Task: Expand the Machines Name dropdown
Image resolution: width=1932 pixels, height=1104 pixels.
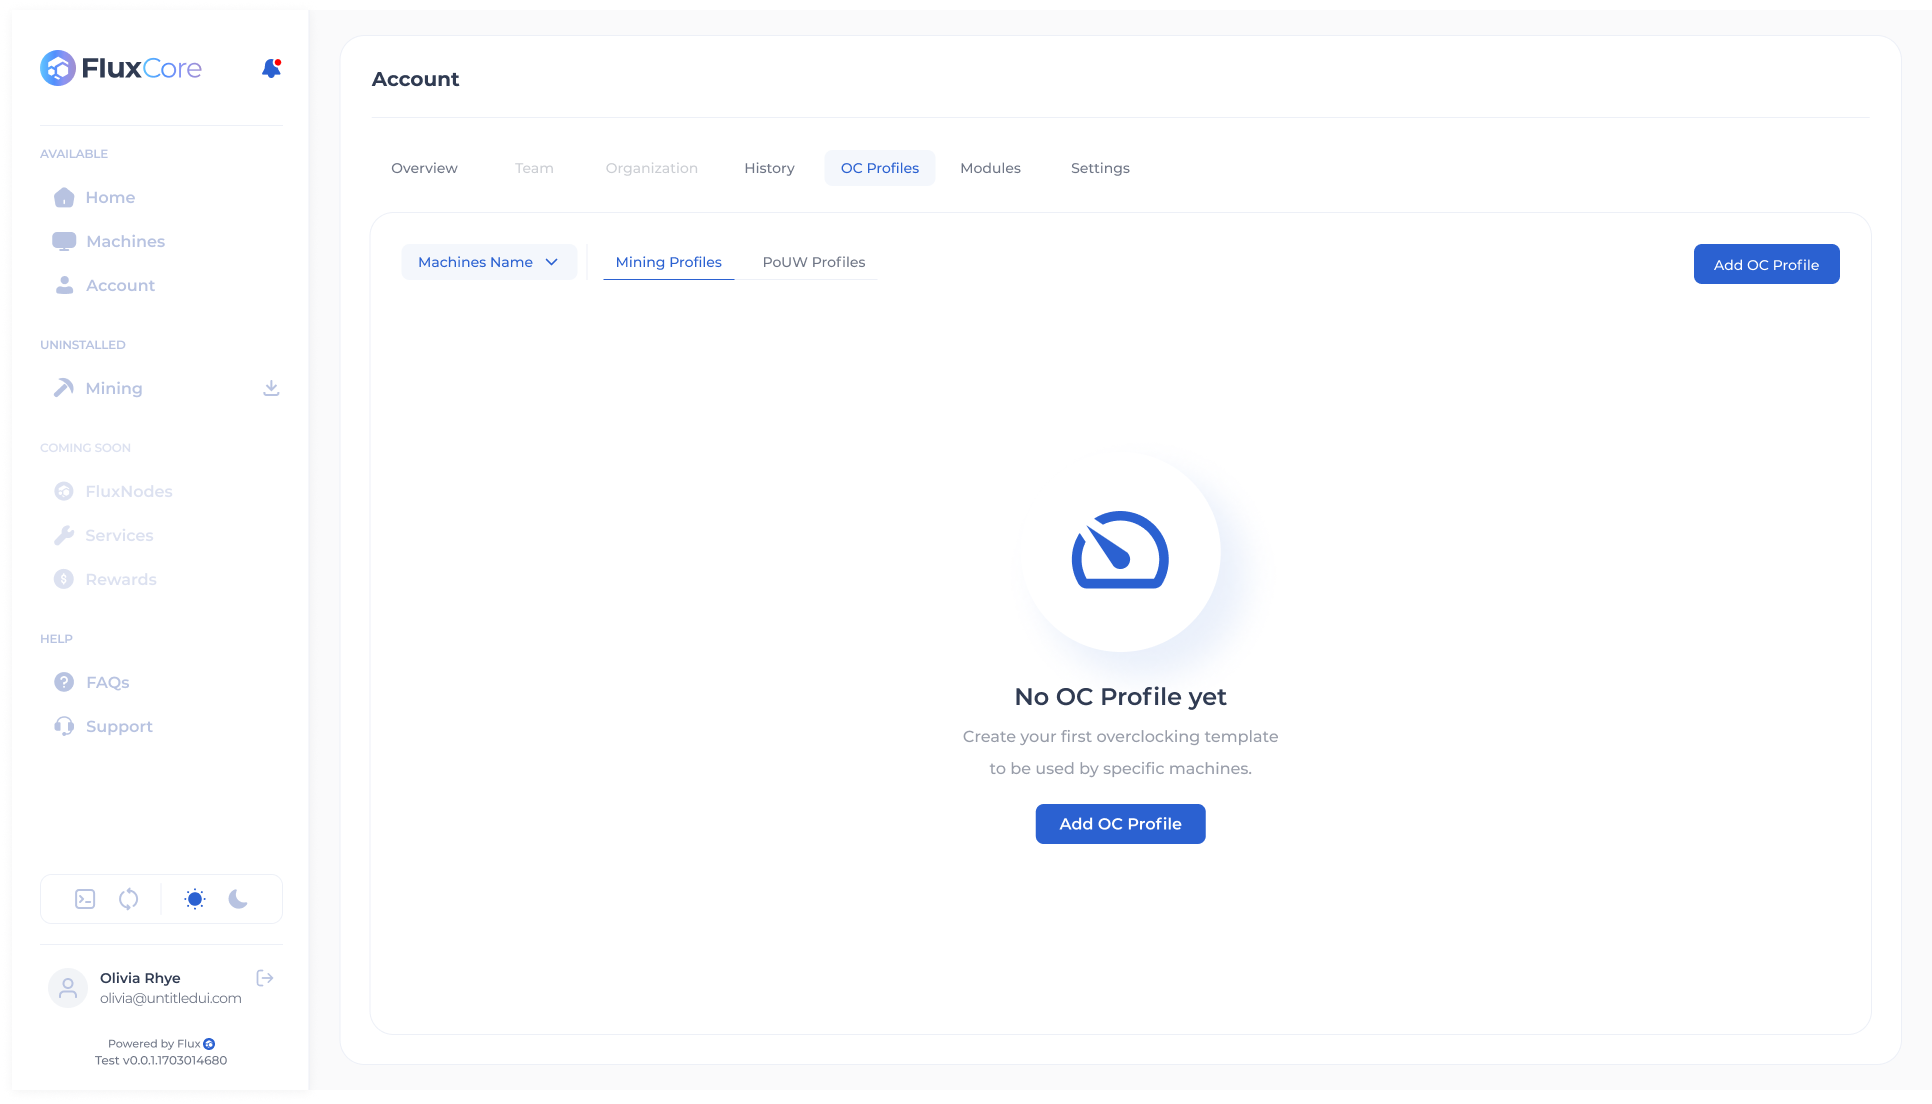Action: pos(488,262)
